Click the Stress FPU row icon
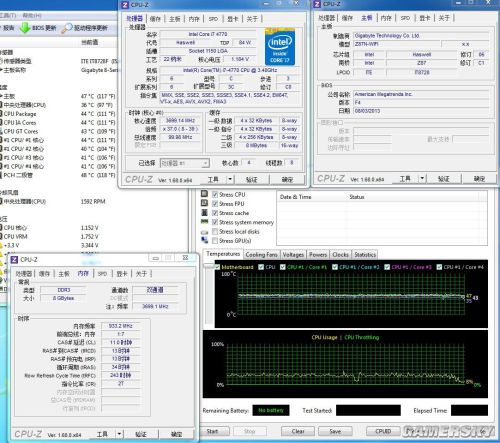500x443 pixels. [x=204, y=203]
